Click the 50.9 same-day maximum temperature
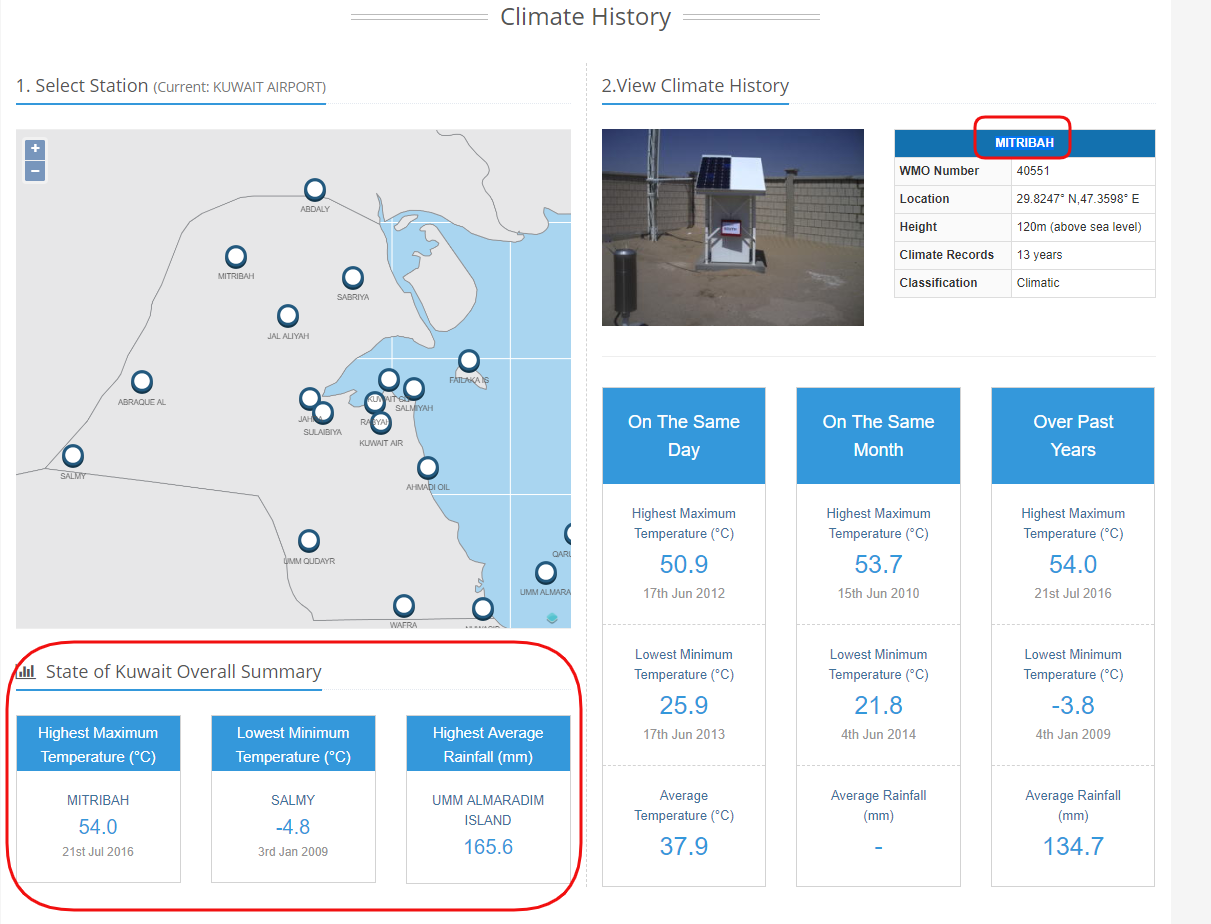Screen dimensions: 1211x924 pyautogui.click(x=684, y=564)
